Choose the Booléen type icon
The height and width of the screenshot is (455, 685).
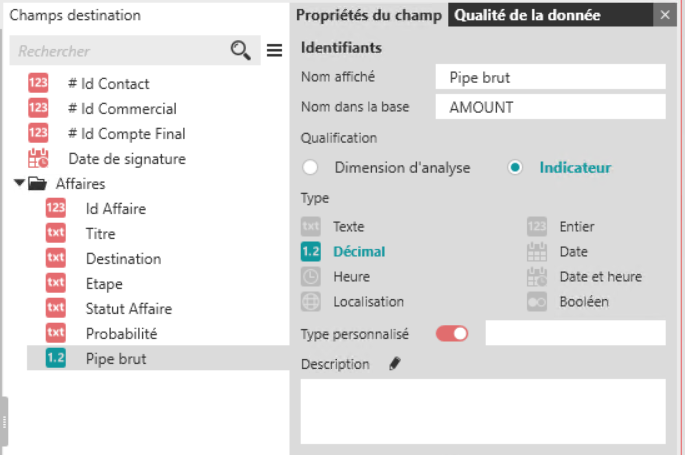[538, 301]
